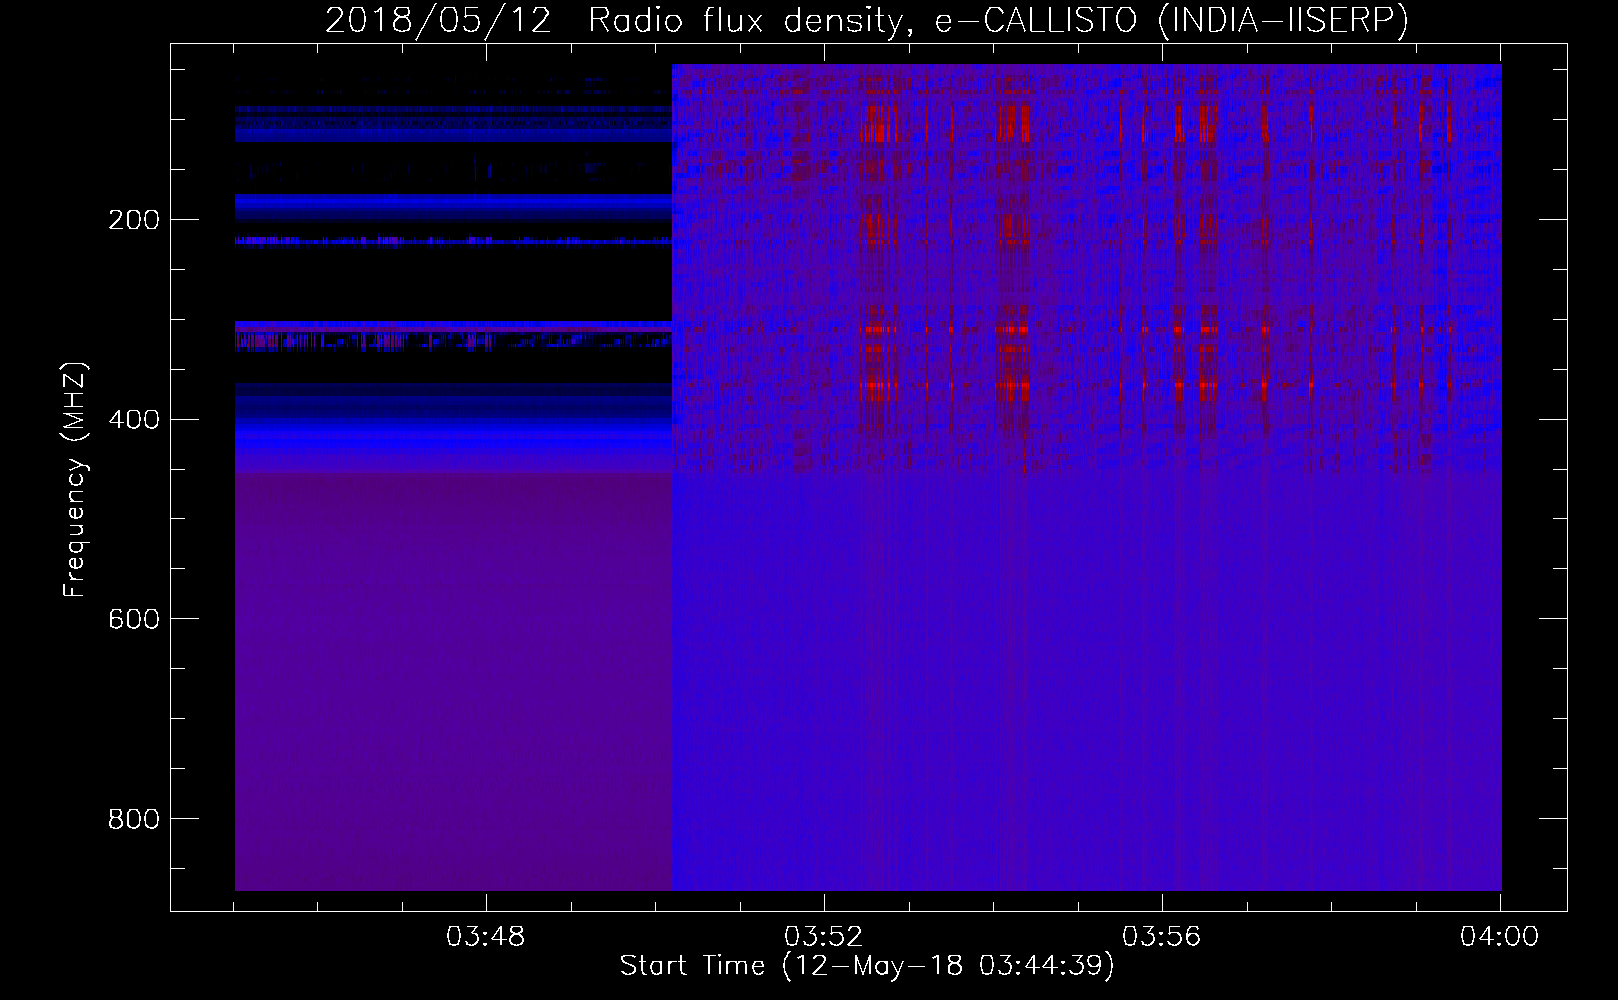Screen dimensions: 1618x1000
Task: Click the Frequency (MHZ) axis caption
Action: [x=75, y=480]
